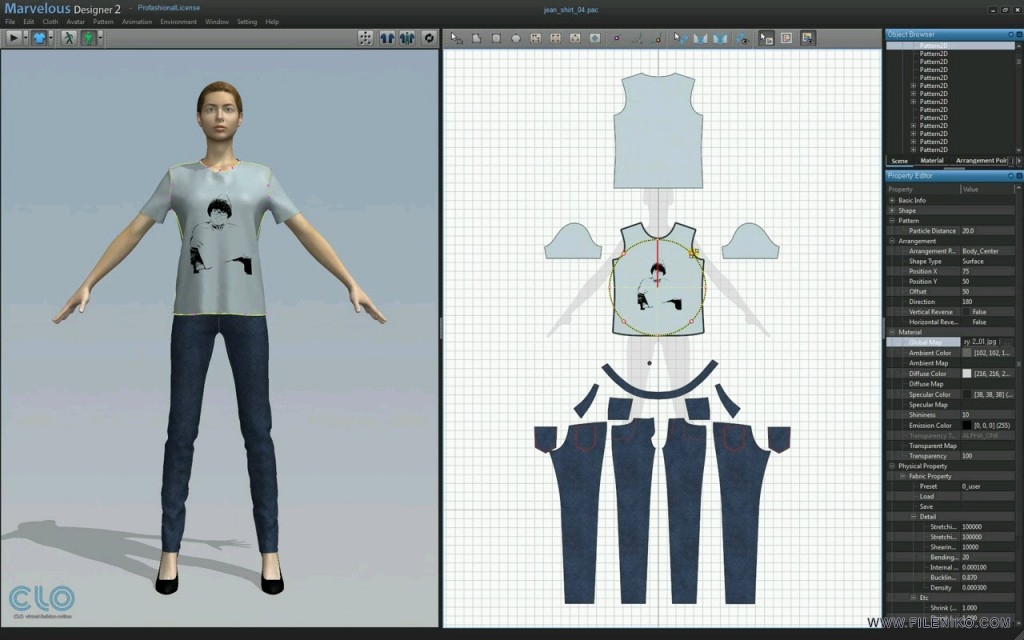Select the rectangle pattern tool
The width and height of the screenshot is (1024, 640).
pyautogui.click(x=496, y=39)
